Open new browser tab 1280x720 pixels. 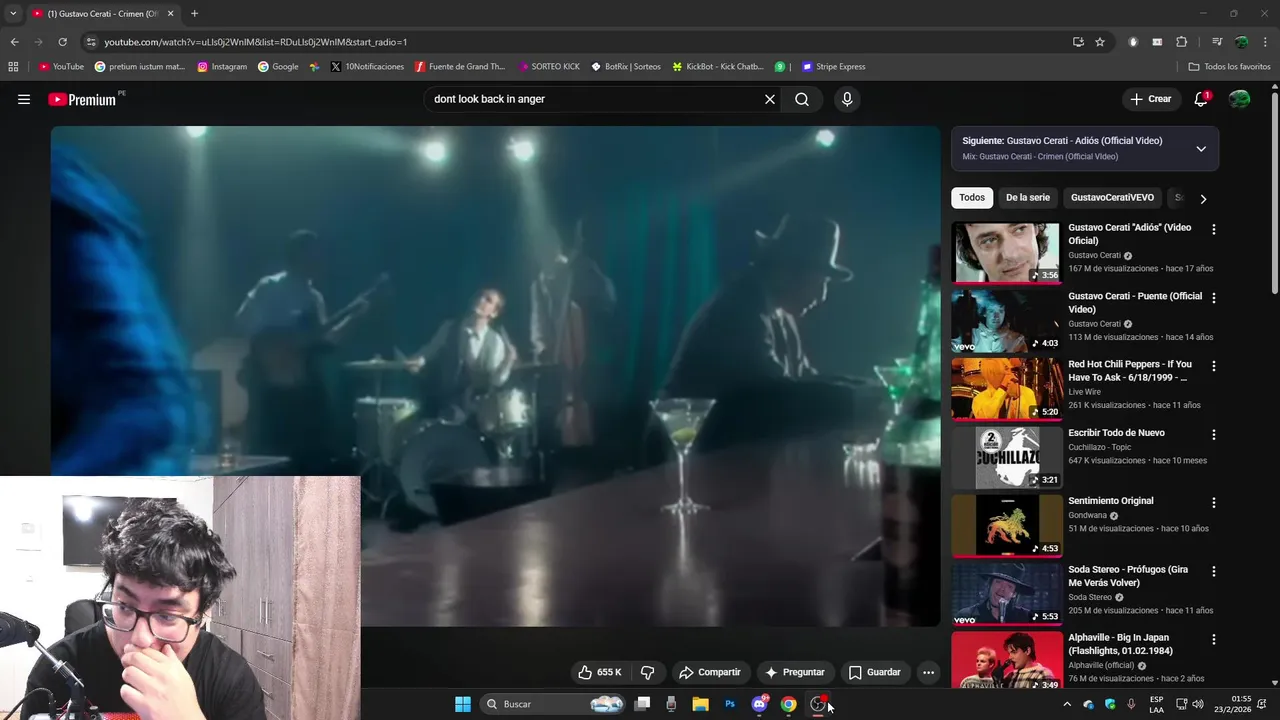click(x=194, y=14)
